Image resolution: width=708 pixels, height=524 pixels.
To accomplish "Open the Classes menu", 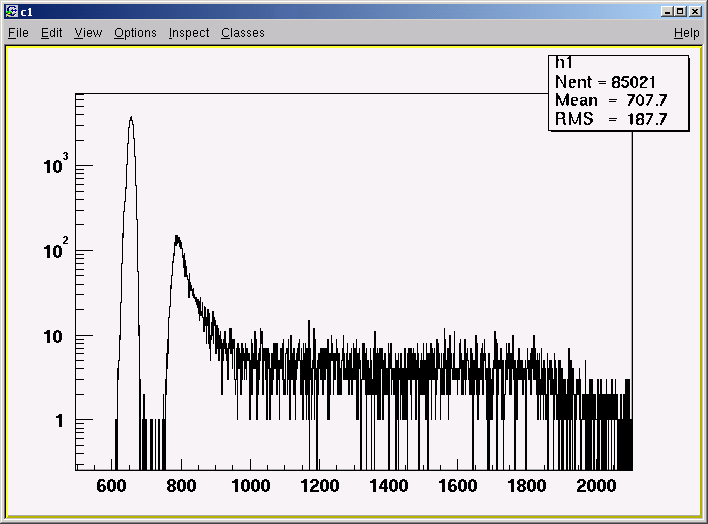I will [x=242, y=33].
